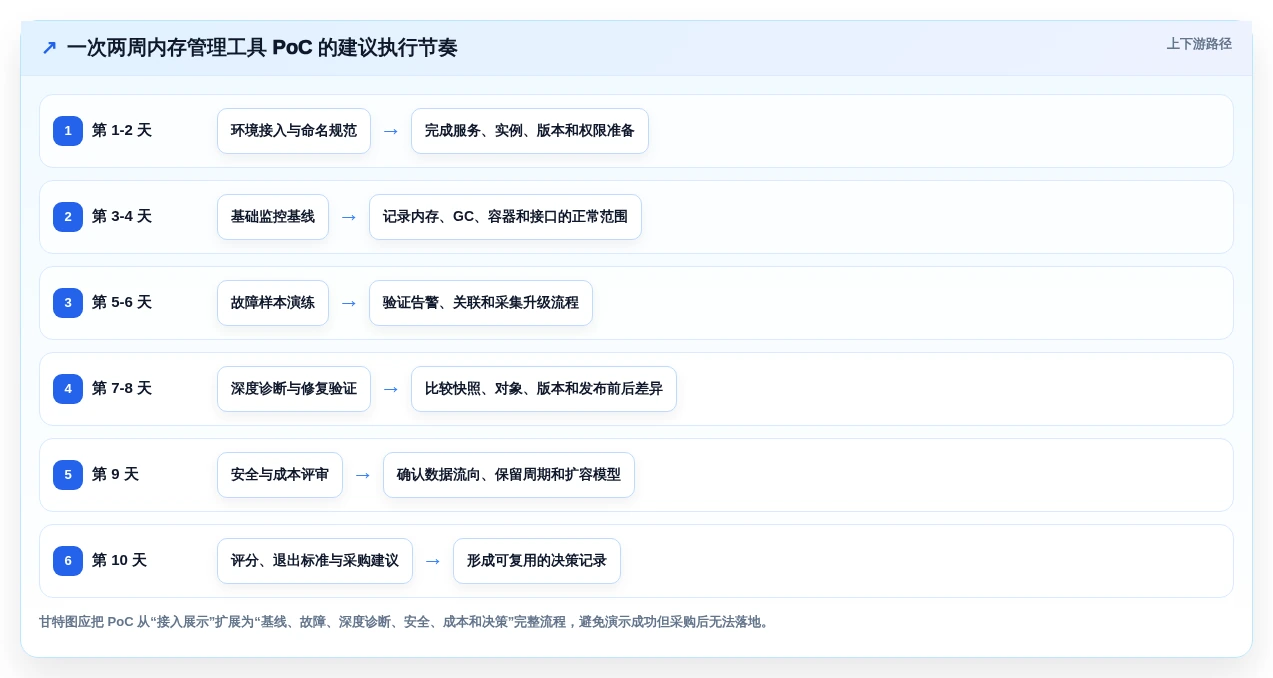Select the 环境接入与命名规范 box
Image resolution: width=1273 pixels, height=678 pixels.
[x=294, y=131]
